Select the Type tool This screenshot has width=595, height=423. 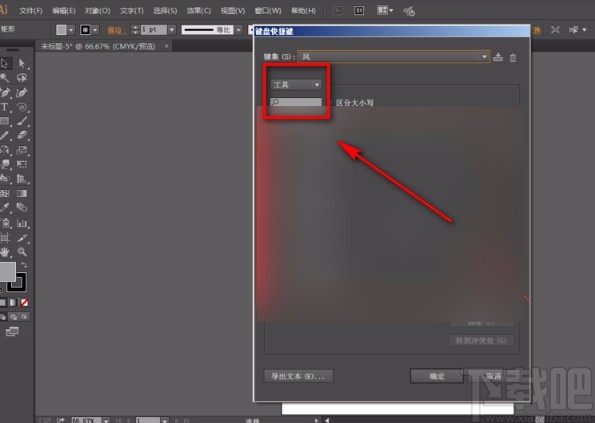(5, 107)
